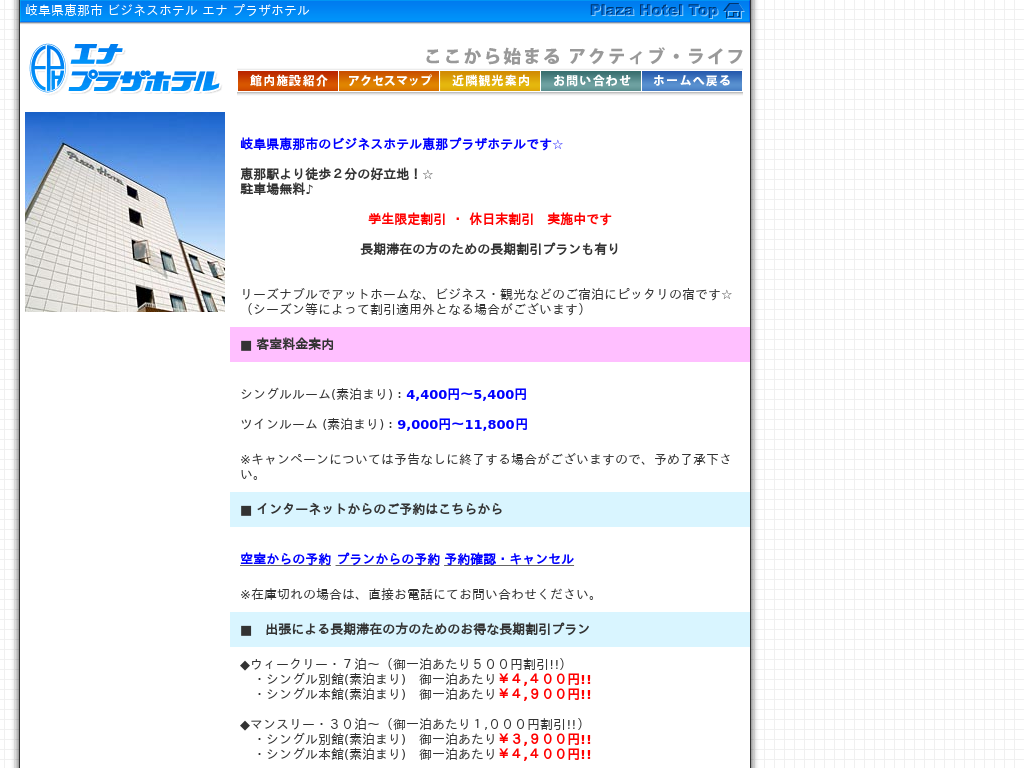Screen dimensions: 1024x768
Task: Click the インターネットからのご予約はこちらから header
Action: (490, 509)
